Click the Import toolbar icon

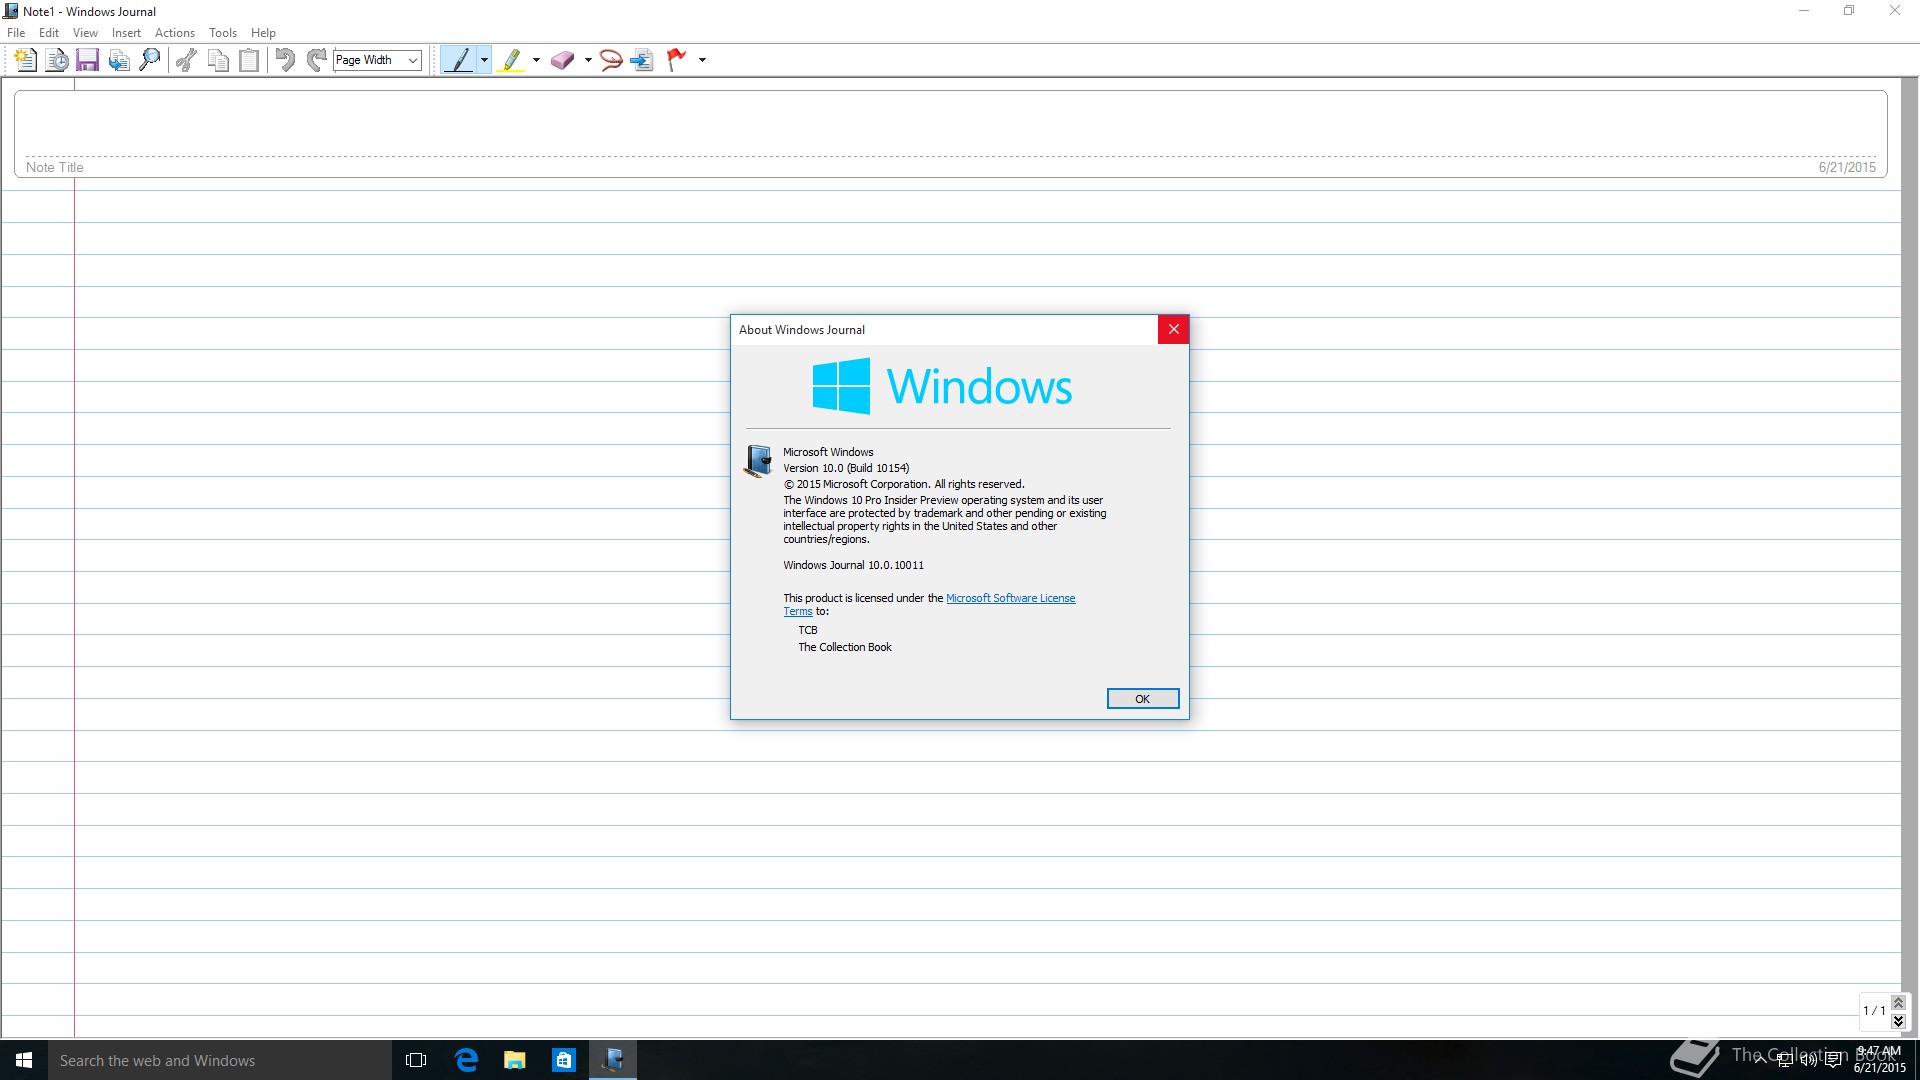[x=119, y=60]
